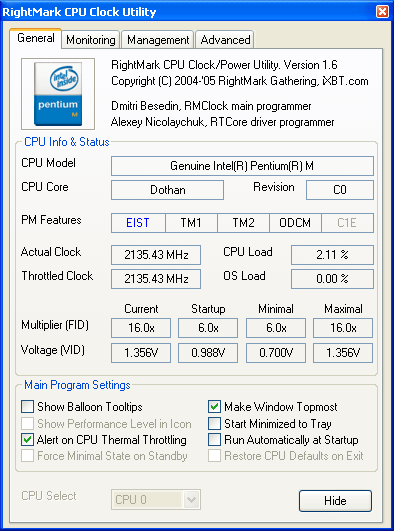Open the Management tab
Viewport: 394px width, 531px height.
158,40
